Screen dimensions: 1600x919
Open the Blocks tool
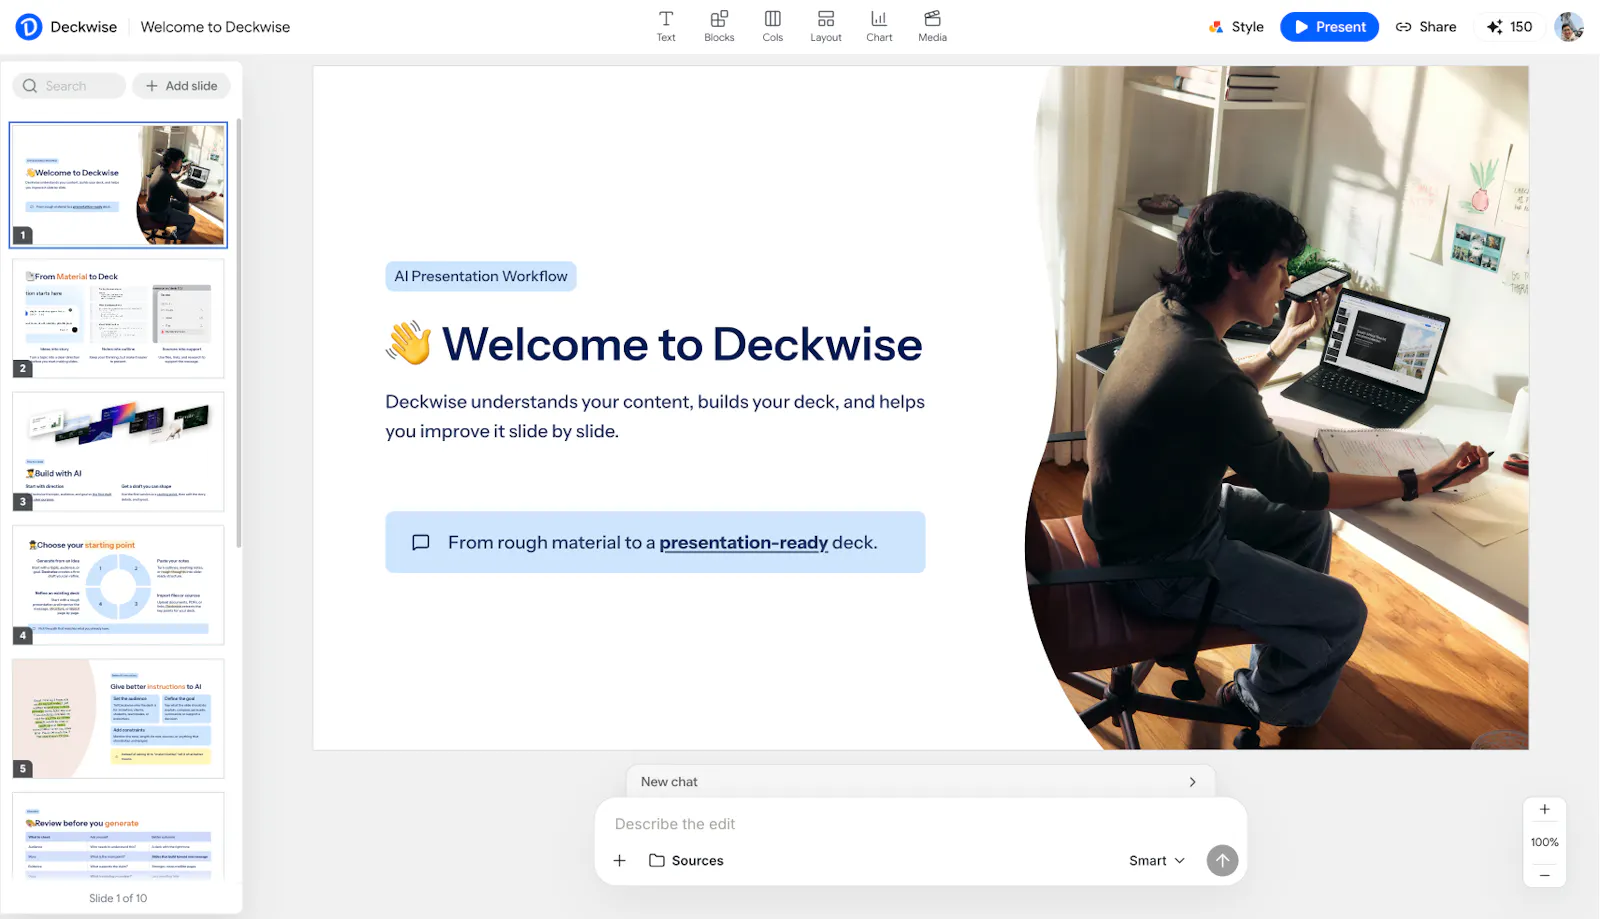pos(719,27)
